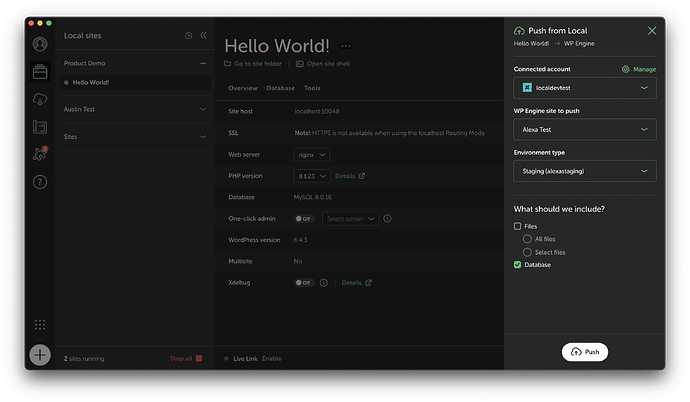The image size is (690, 402).
Task: Click the Manage link
Action: click(645, 69)
